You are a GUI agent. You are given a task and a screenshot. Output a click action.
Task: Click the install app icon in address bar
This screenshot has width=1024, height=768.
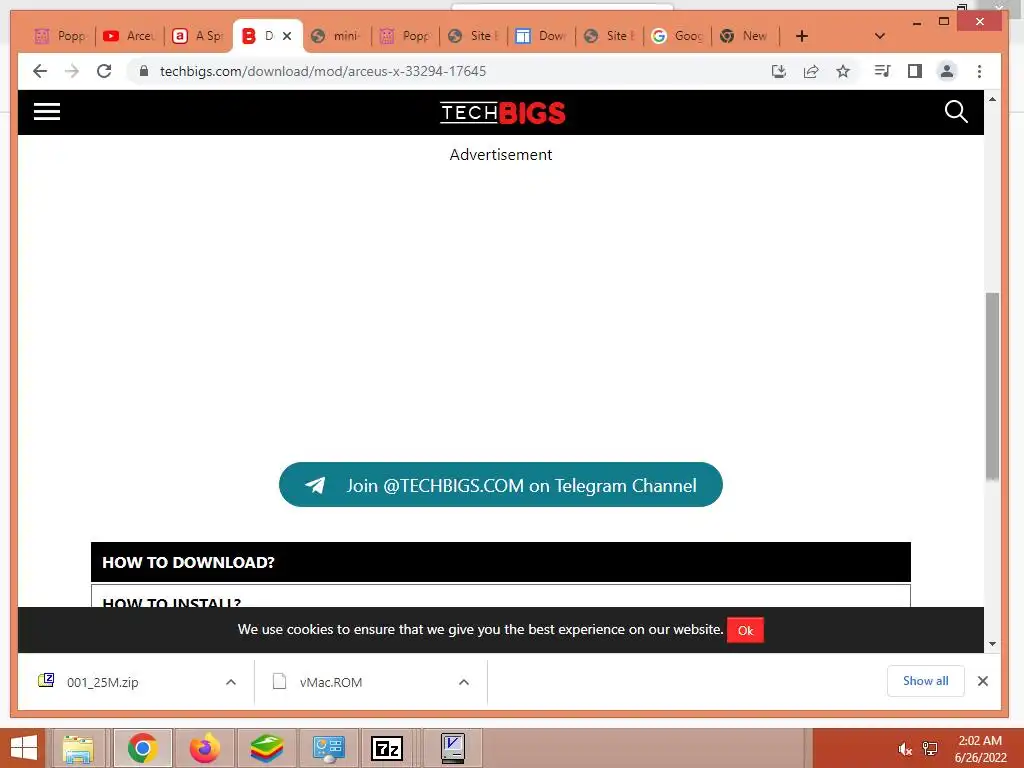coord(778,71)
